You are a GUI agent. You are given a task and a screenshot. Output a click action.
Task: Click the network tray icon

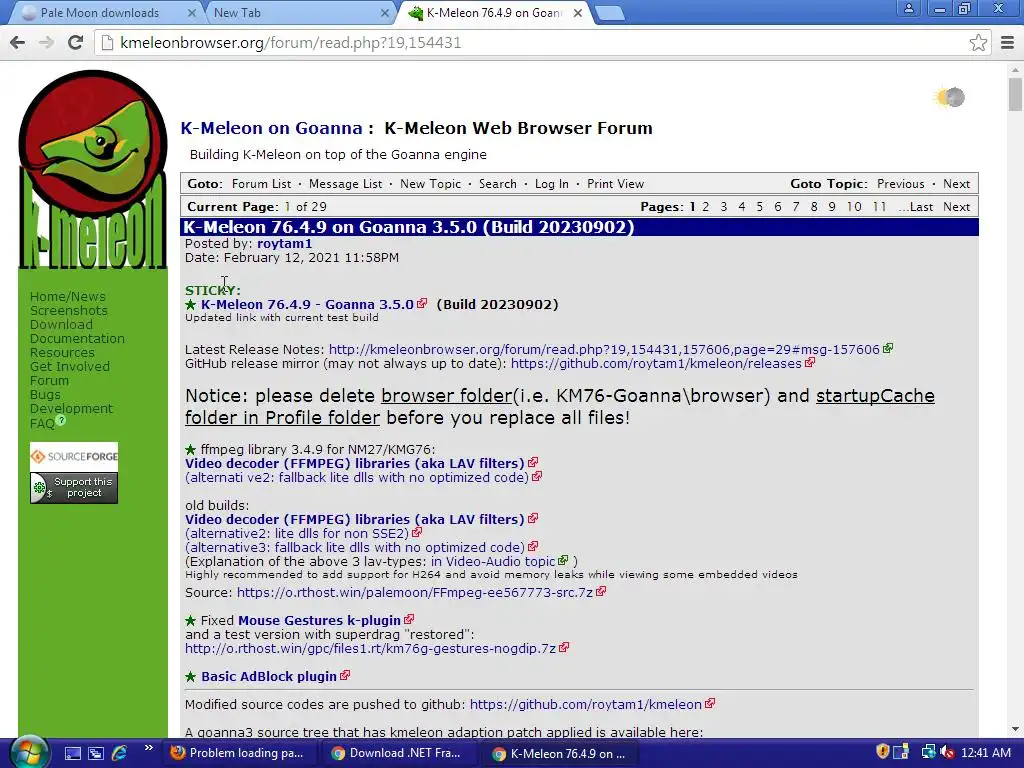[928, 753]
